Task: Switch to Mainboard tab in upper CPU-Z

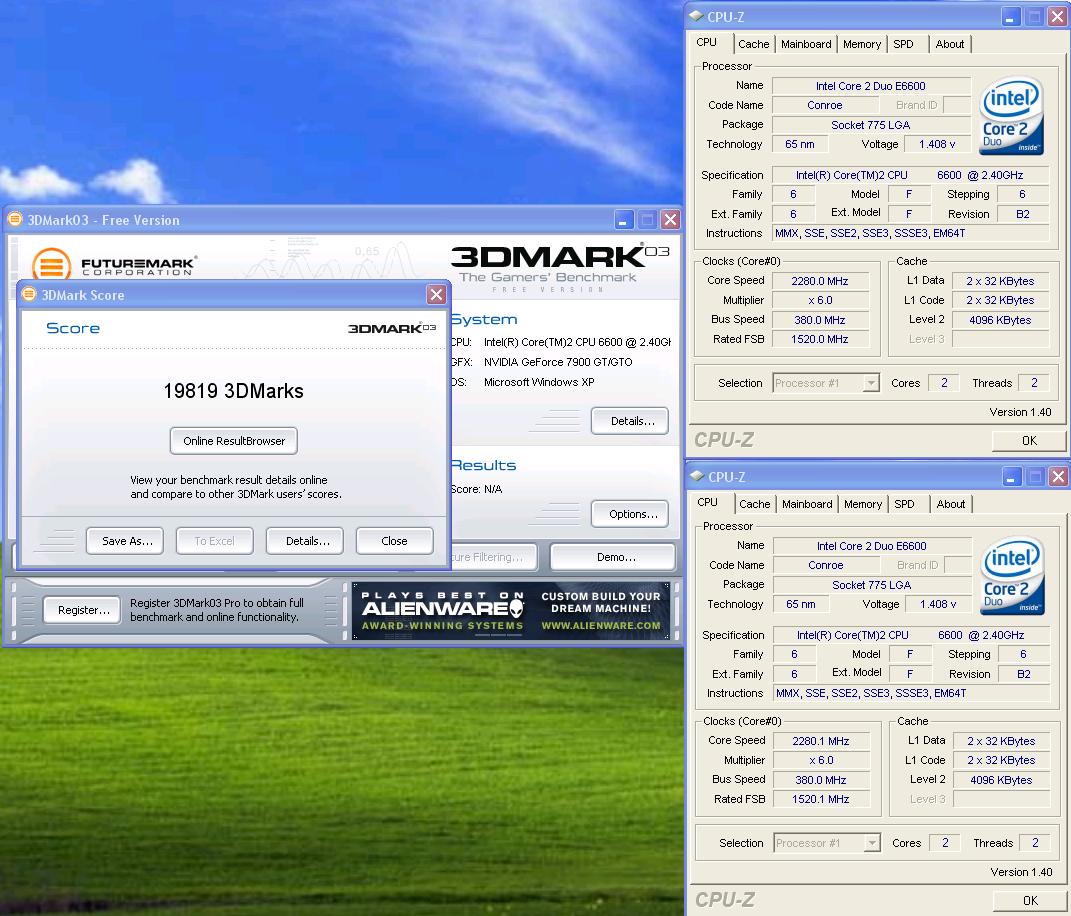Action: [x=806, y=44]
